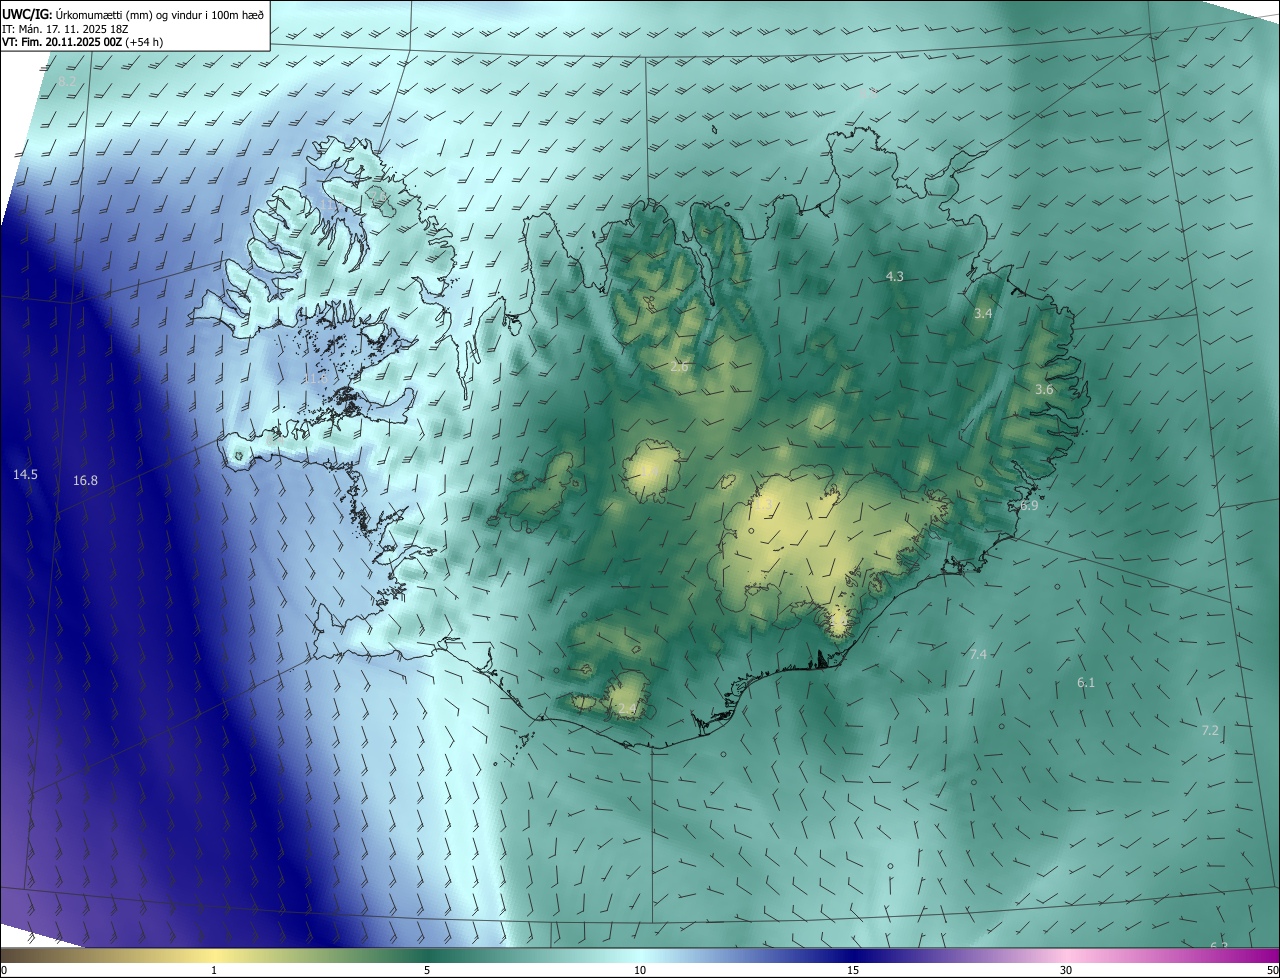This screenshot has width=1280, height=978.
Task: Click the 3.6 value in east Iceland
Action: 1044,389
